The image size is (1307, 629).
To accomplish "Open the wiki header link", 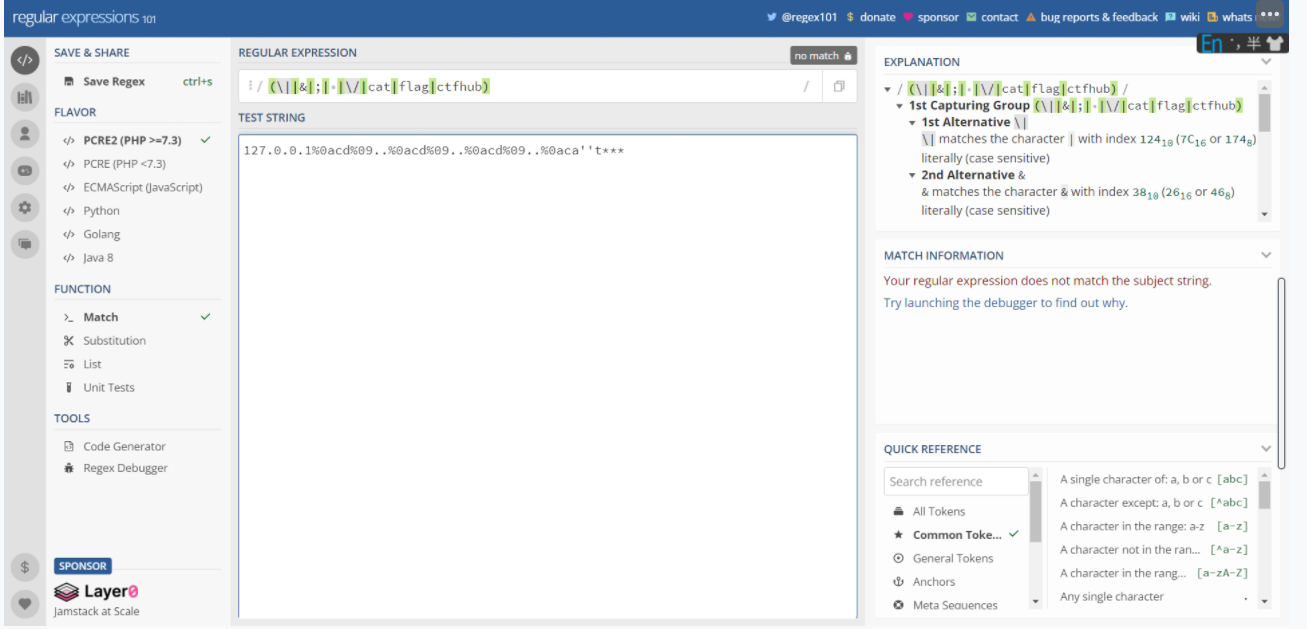I will click(x=1182, y=17).
